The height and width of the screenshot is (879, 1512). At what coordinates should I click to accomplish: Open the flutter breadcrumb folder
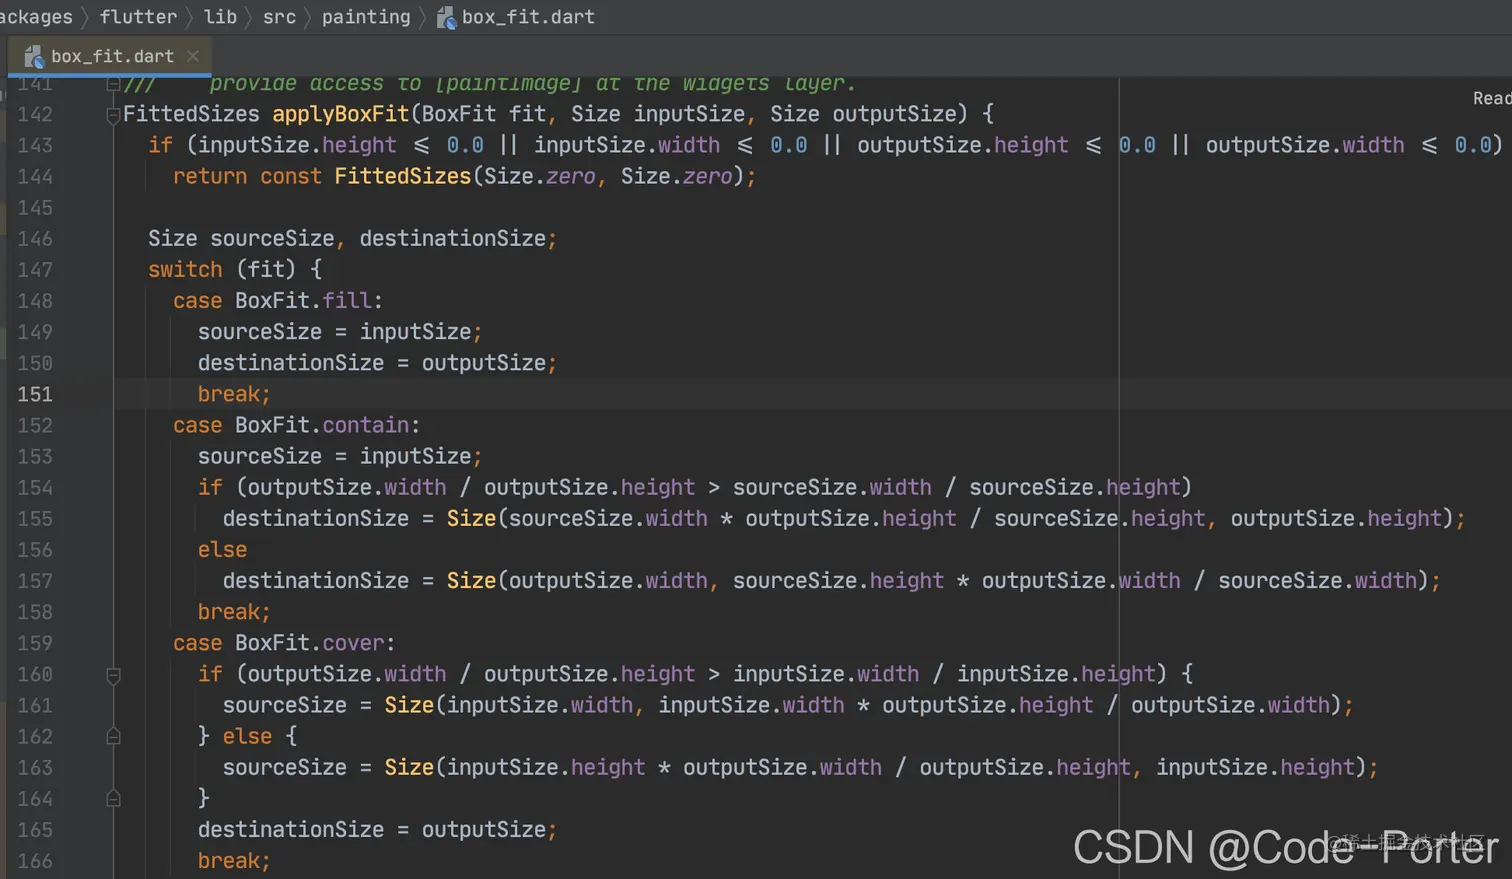(138, 17)
